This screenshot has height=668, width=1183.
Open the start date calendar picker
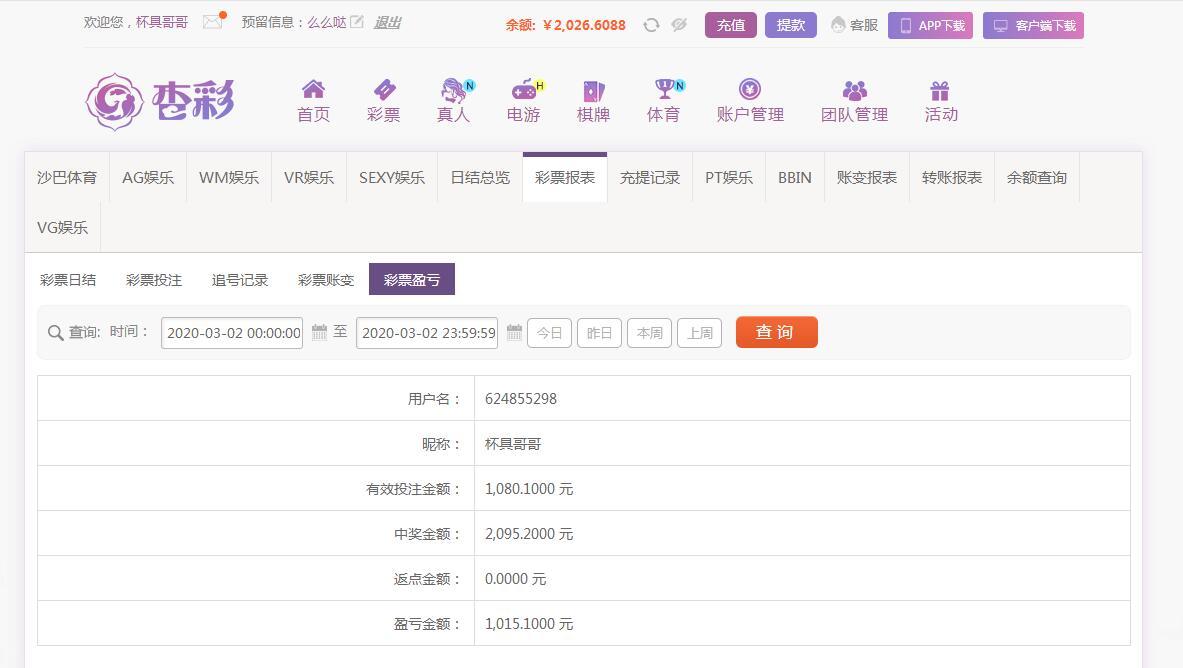320,332
